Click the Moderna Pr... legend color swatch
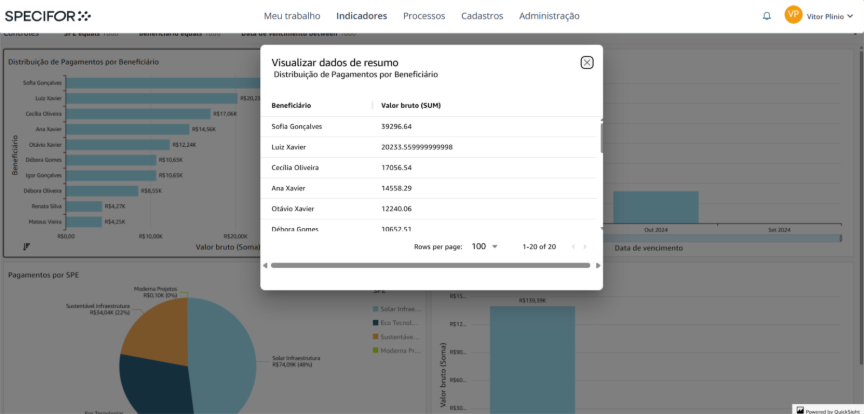864x414 pixels. (376, 350)
